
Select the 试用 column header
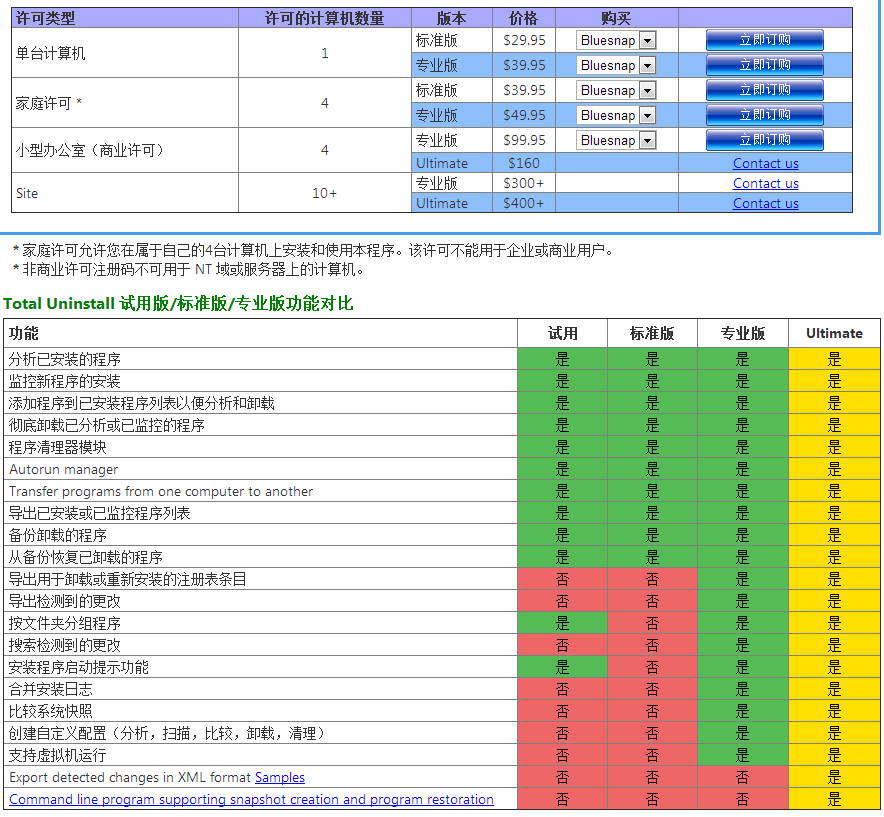pyautogui.click(x=562, y=333)
